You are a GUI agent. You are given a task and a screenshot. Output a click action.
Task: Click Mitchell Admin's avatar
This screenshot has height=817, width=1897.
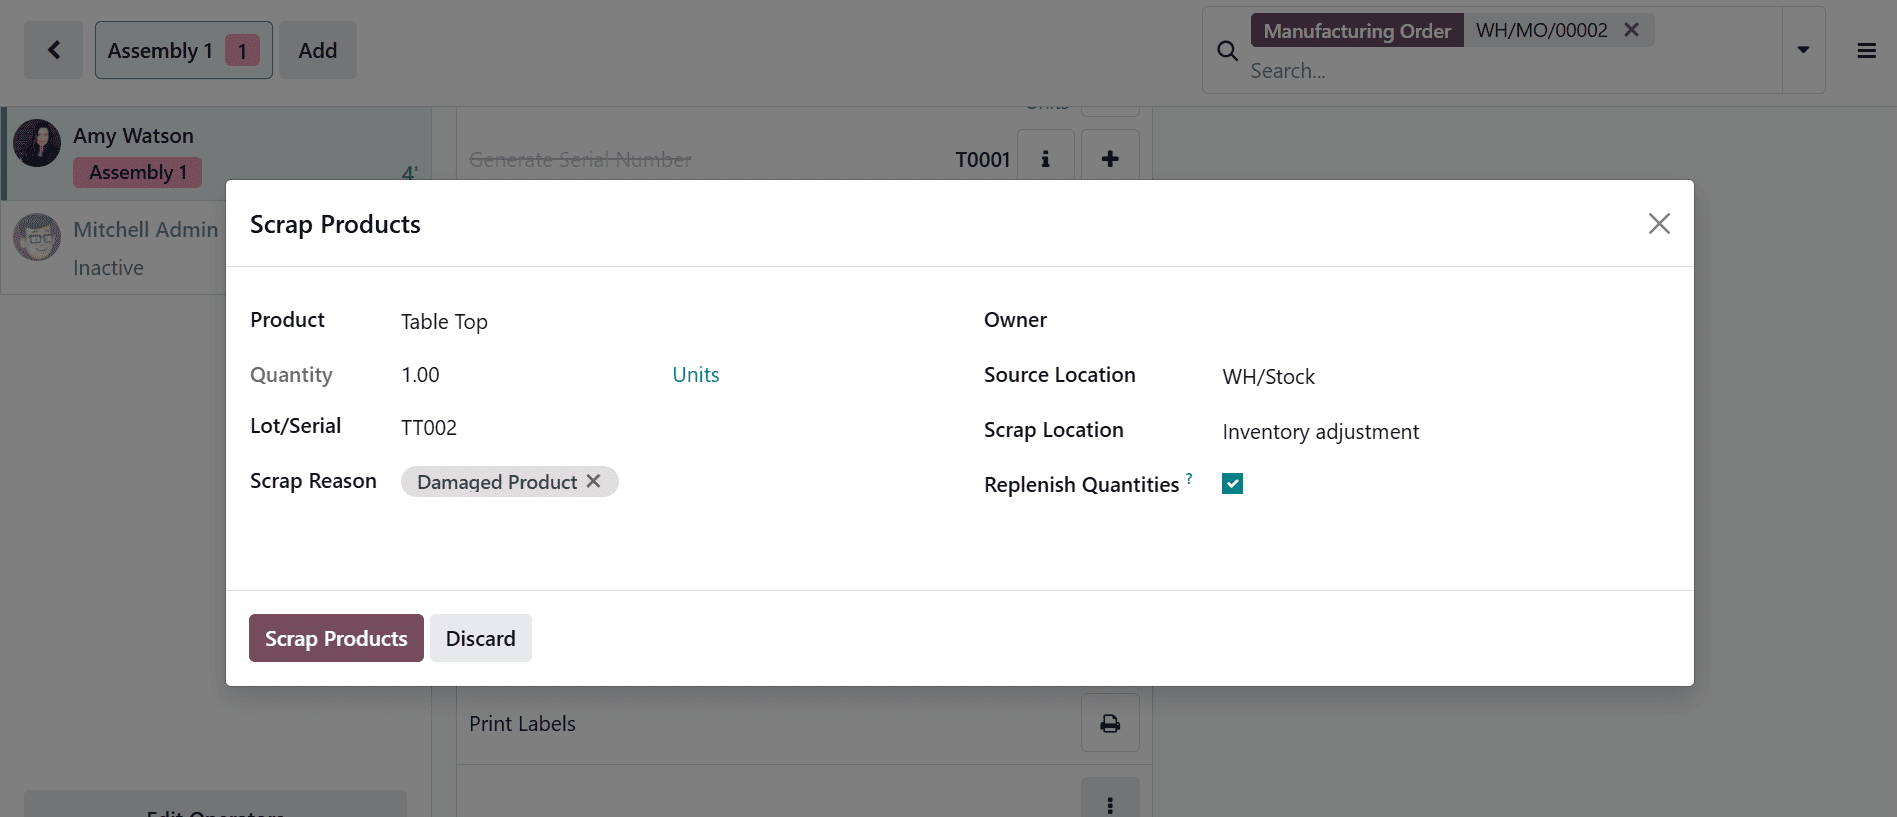click(x=37, y=237)
